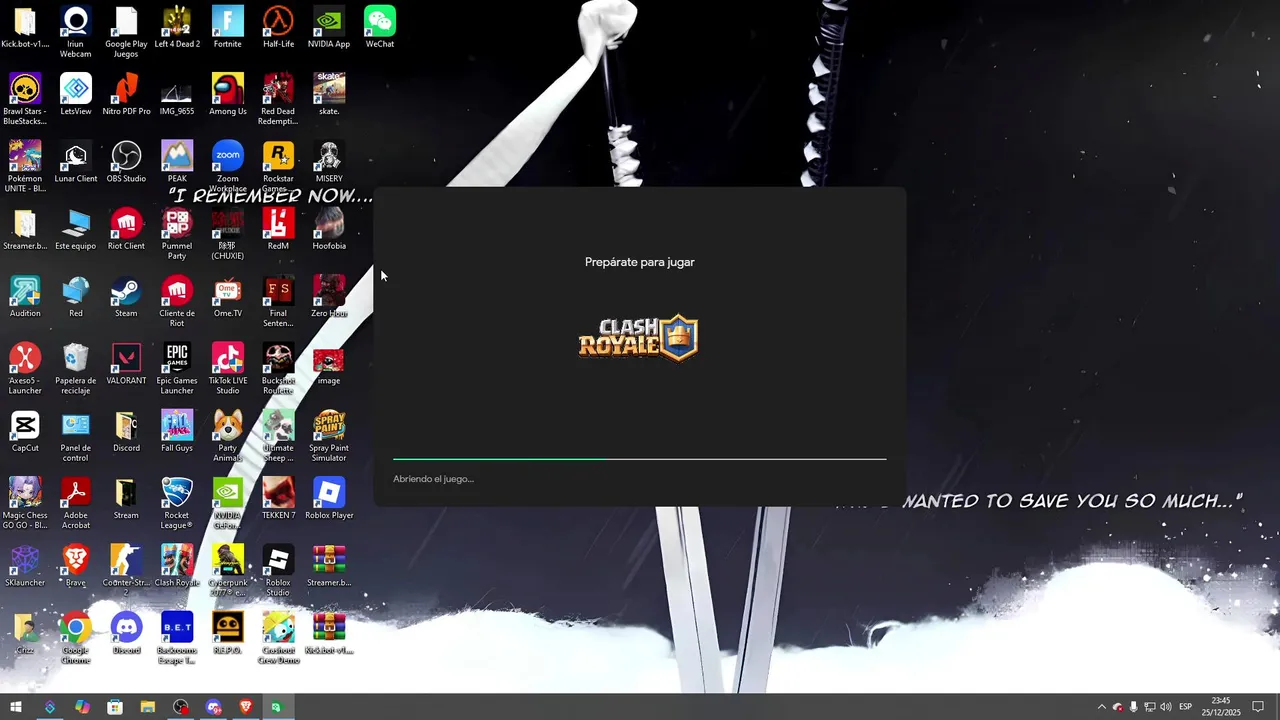Image resolution: width=1280 pixels, height=720 pixels.
Task: Open File Explorer from the taskbar
Action: [x=148, y=707]
